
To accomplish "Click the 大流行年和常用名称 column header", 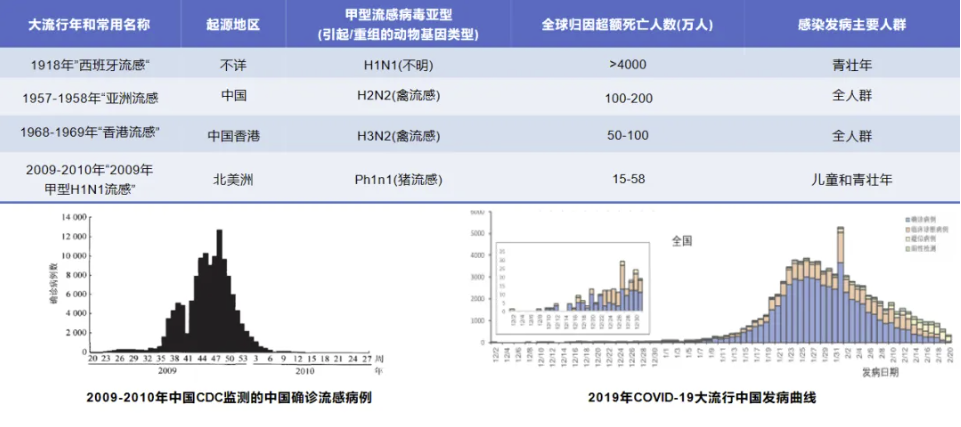I will pyautogui.click(x=89, y=25).
